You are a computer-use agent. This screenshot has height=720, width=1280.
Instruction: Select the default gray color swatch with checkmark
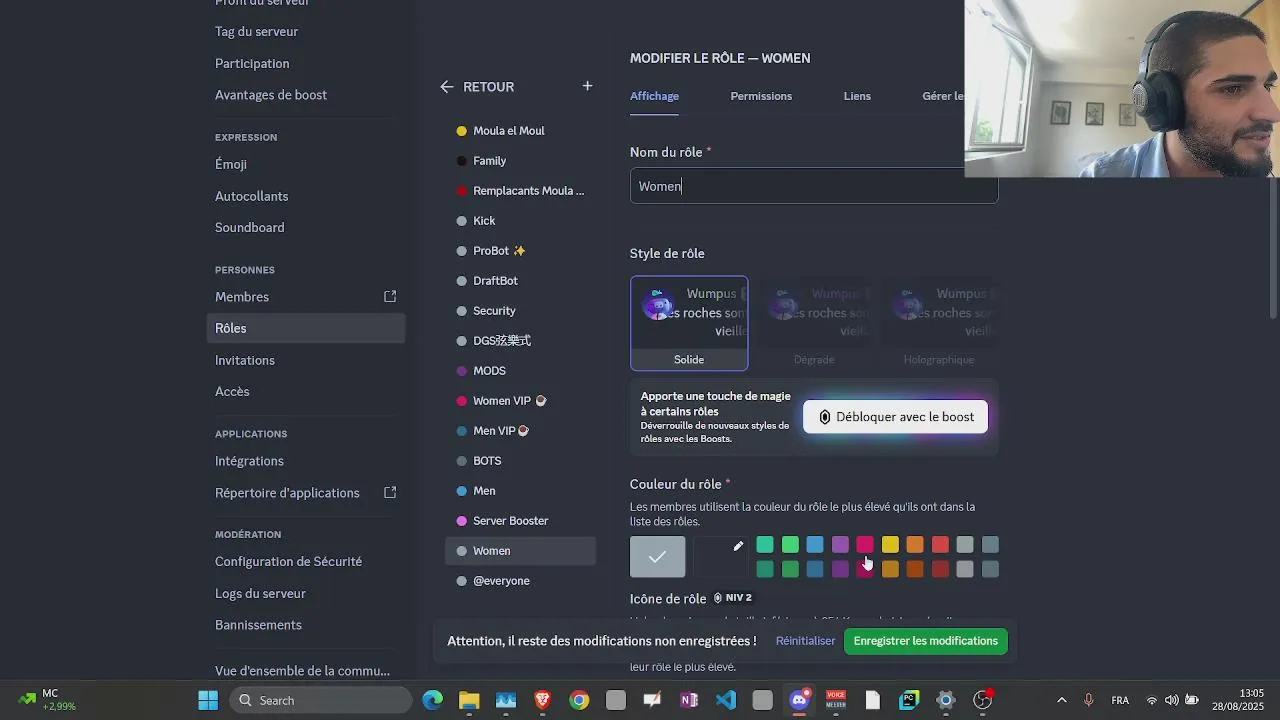657,557
